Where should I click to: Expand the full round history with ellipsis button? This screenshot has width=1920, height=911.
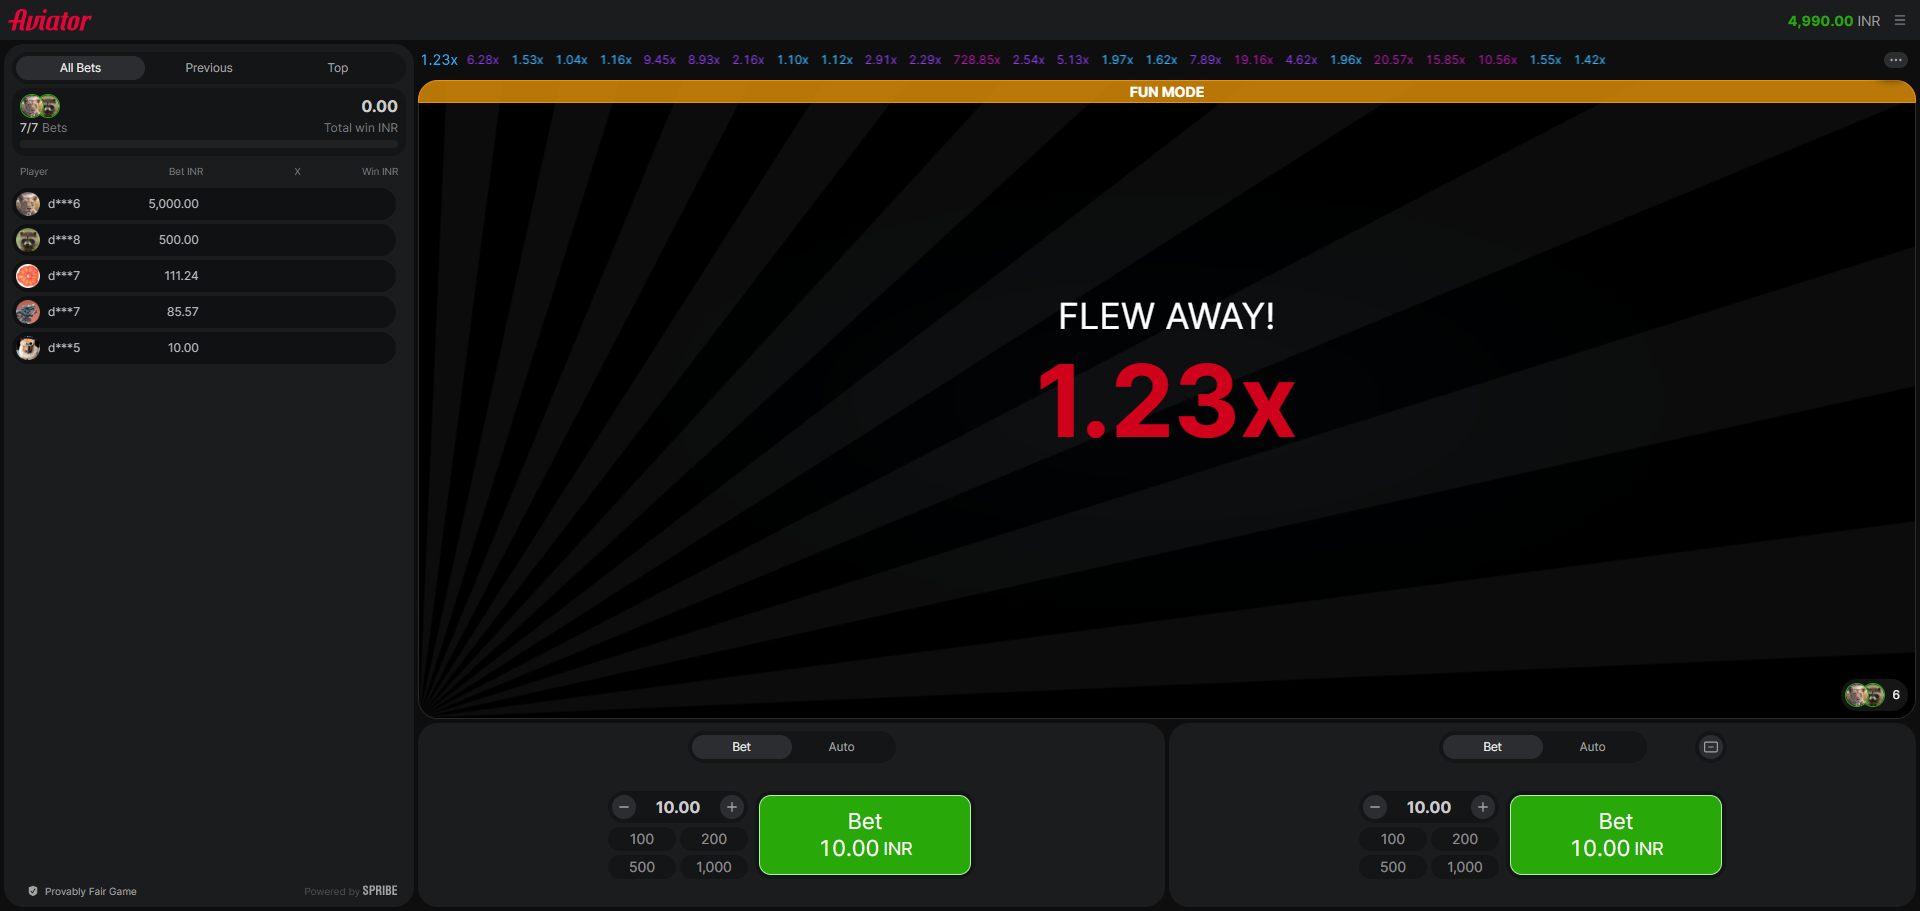click(x=1896, y=60)
